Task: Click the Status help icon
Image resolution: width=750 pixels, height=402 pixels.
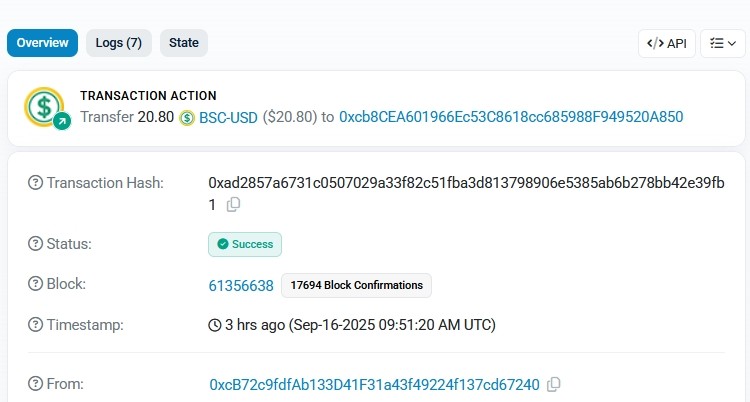Action: click(x=36, y=244)
